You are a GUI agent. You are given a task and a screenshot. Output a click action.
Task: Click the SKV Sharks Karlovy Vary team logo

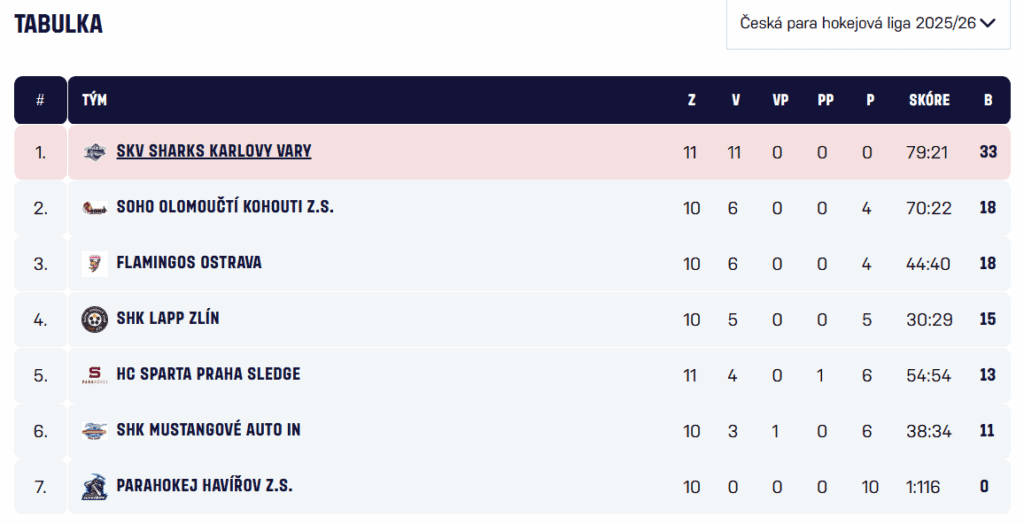94,152
